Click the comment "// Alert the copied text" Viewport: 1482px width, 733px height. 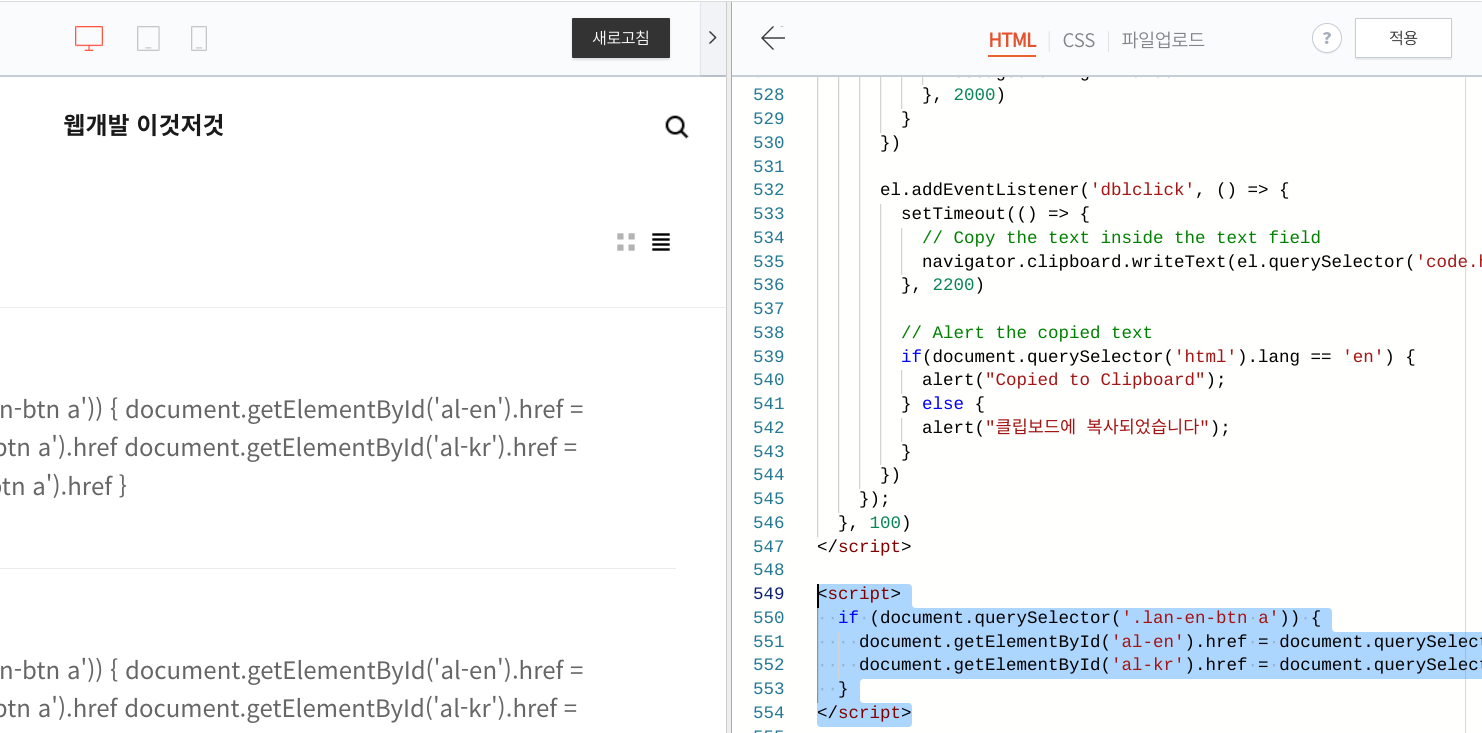[x=1026, y=333]
